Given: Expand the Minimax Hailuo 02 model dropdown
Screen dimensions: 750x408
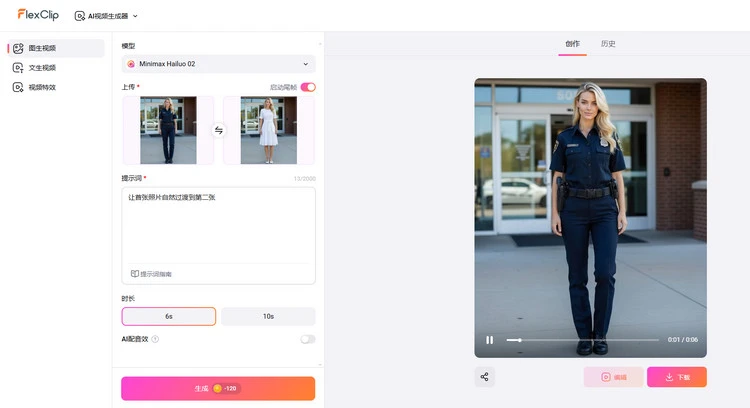Looking at the screenshot, I should [218, 64].
